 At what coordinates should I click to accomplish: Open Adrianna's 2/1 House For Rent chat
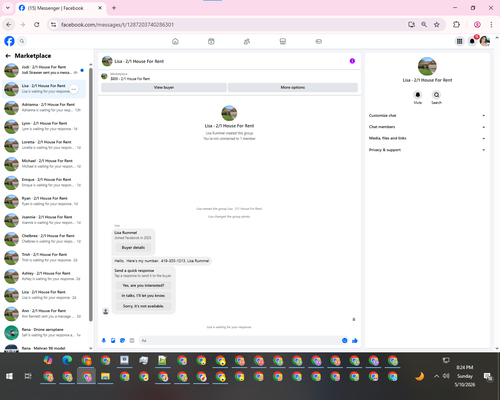(x=44, y=108)
